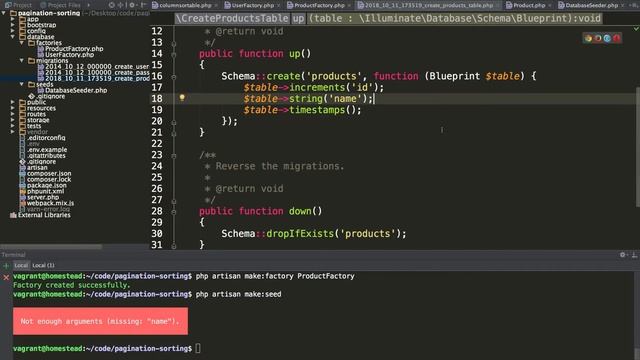Collapse the database folder

pos(13,37)
